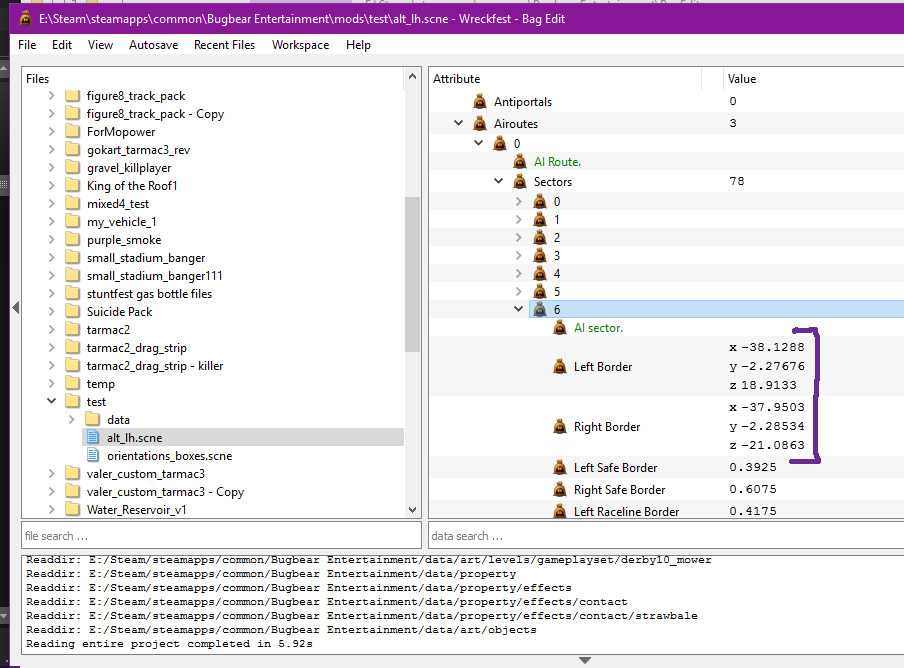
Task: Click the left panel collapse arrow
Action: click(x=16, y=308)
